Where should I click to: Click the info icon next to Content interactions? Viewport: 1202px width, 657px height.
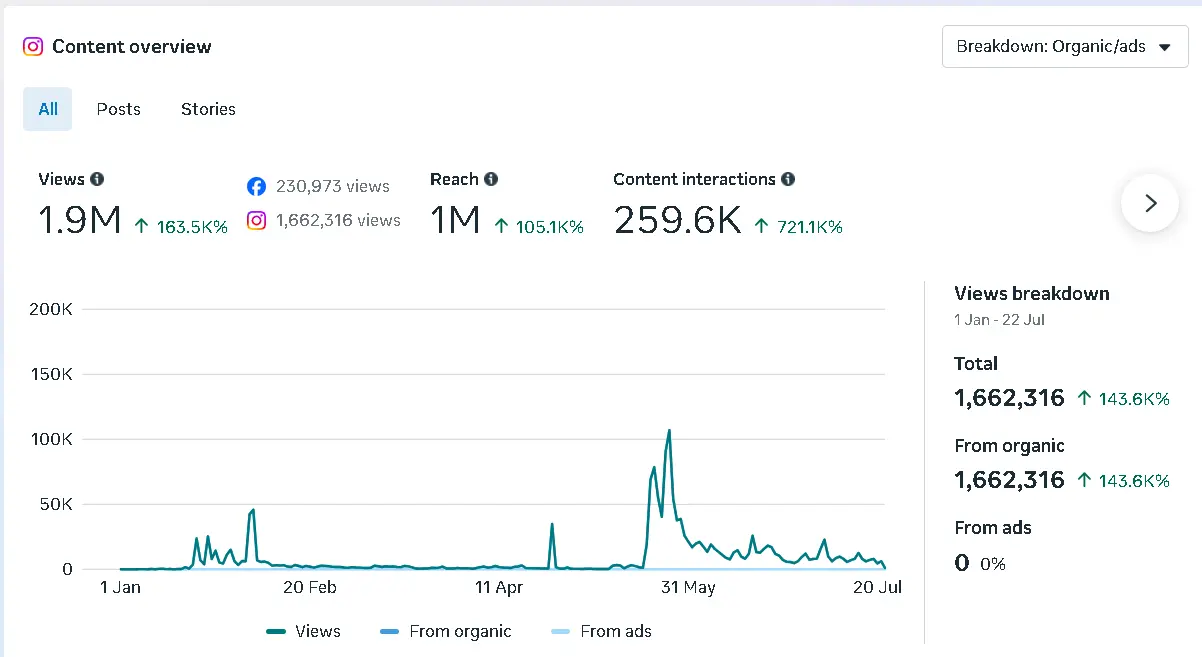click(788, 179)
